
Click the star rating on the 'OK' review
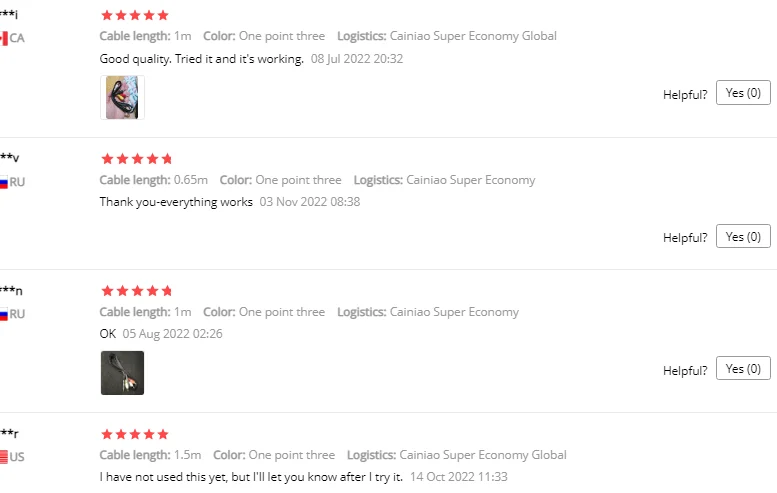coord(137,291)
